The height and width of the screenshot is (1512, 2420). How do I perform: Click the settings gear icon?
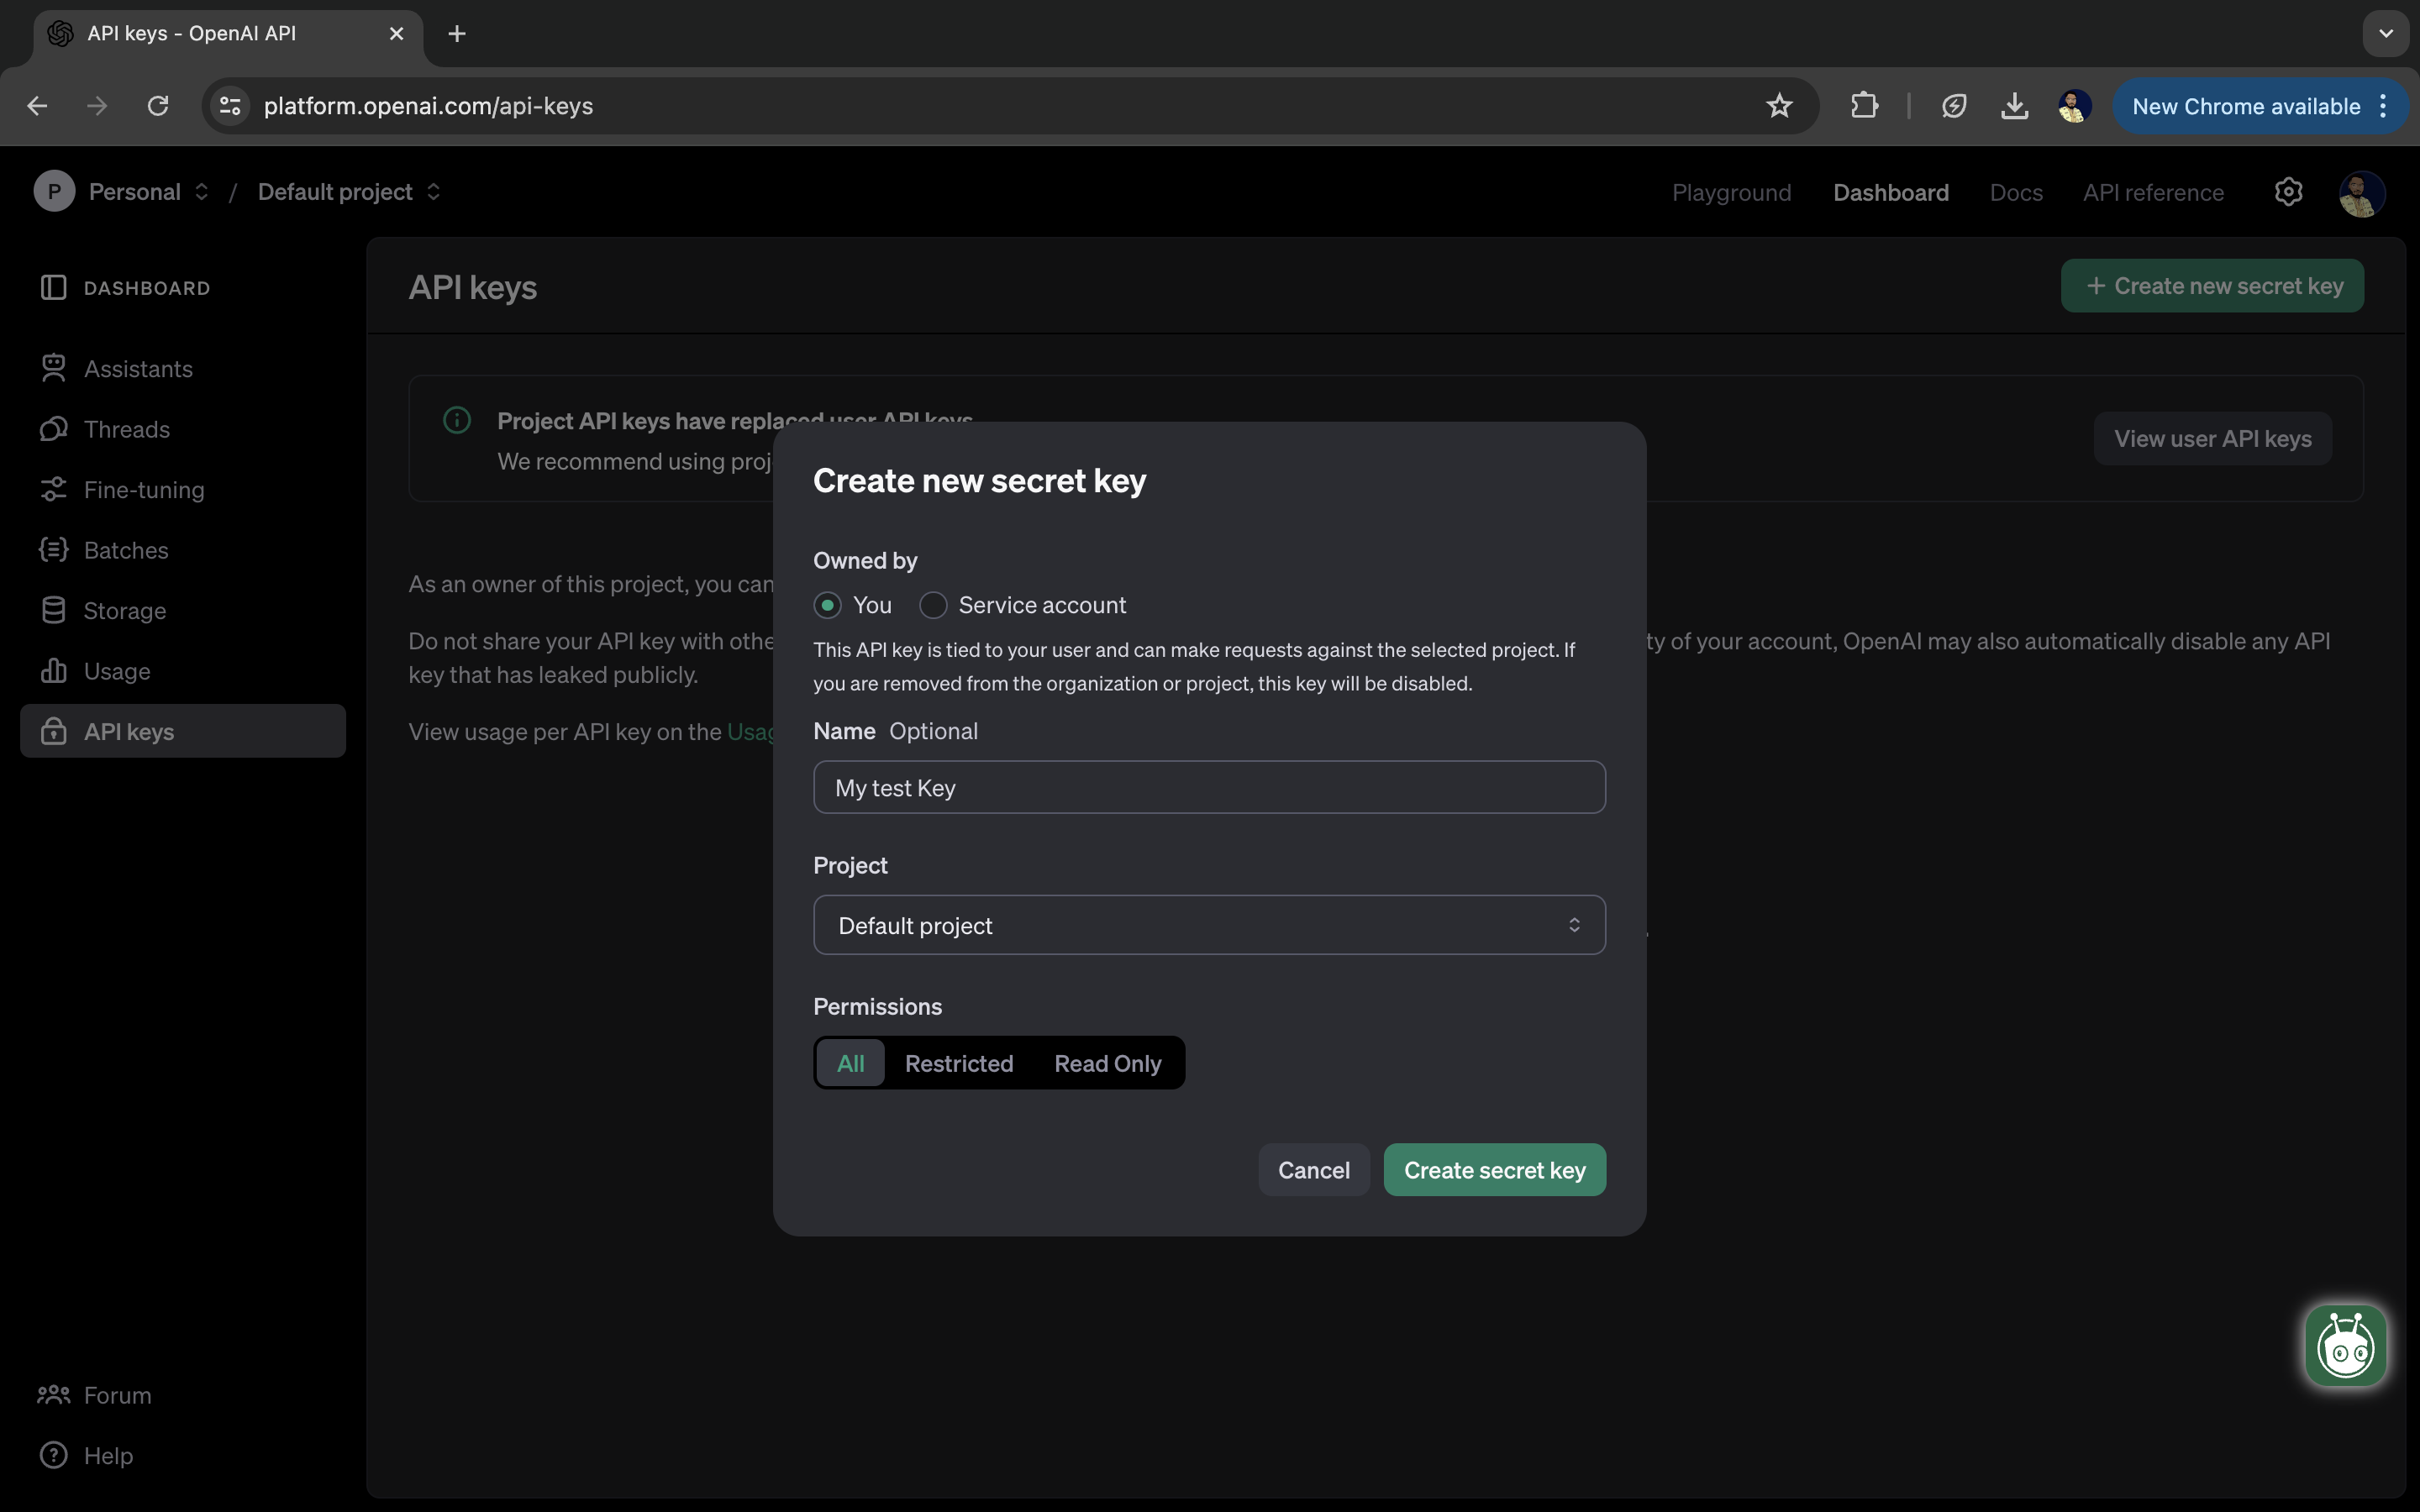2288,192
